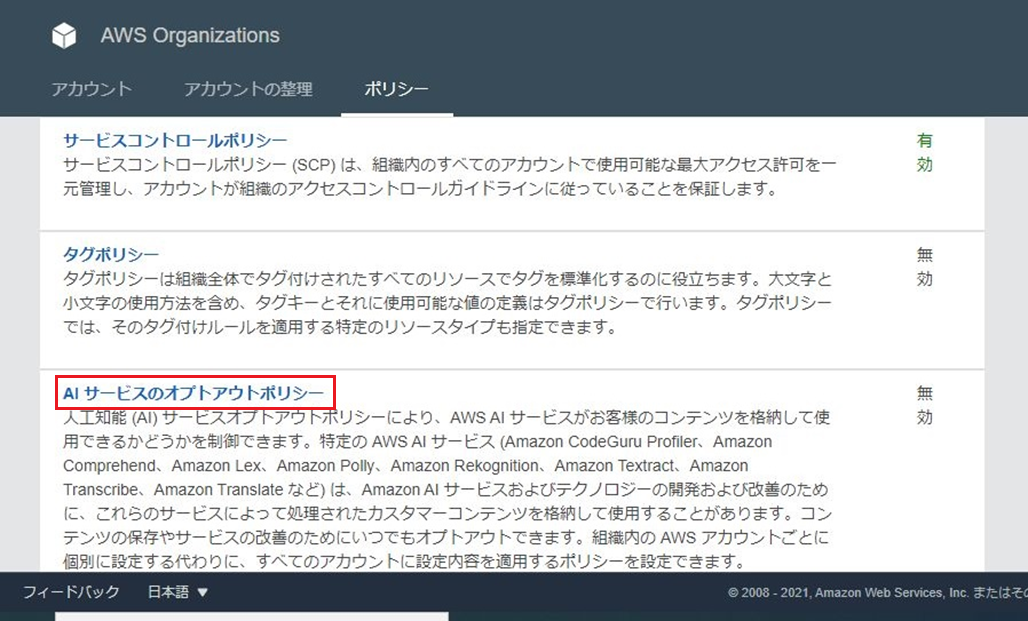
Task: Open the アカウント tab
Action: pyautogui.click(x=91, y=89)
